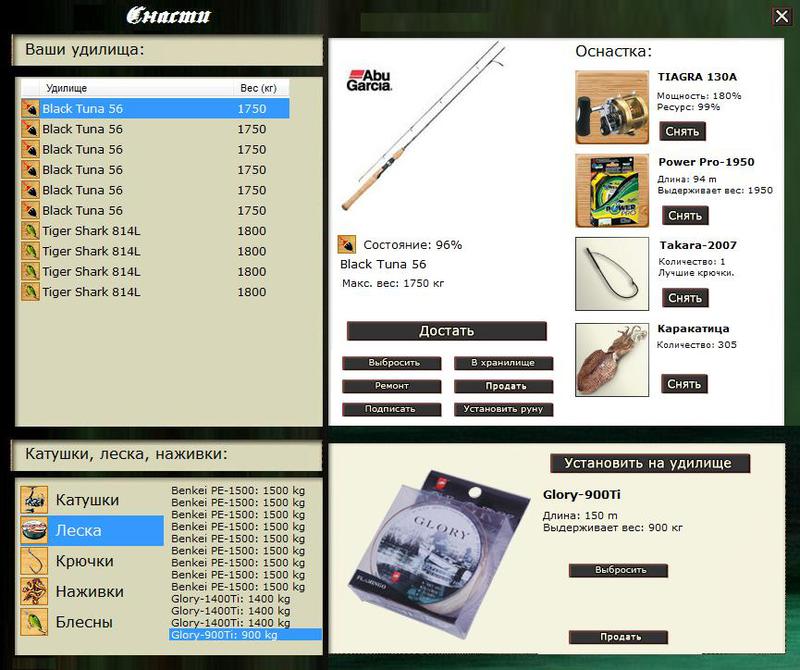Select the first Glory-1400Ti line entry
800x670 pixels.
(x=231, y=599)
